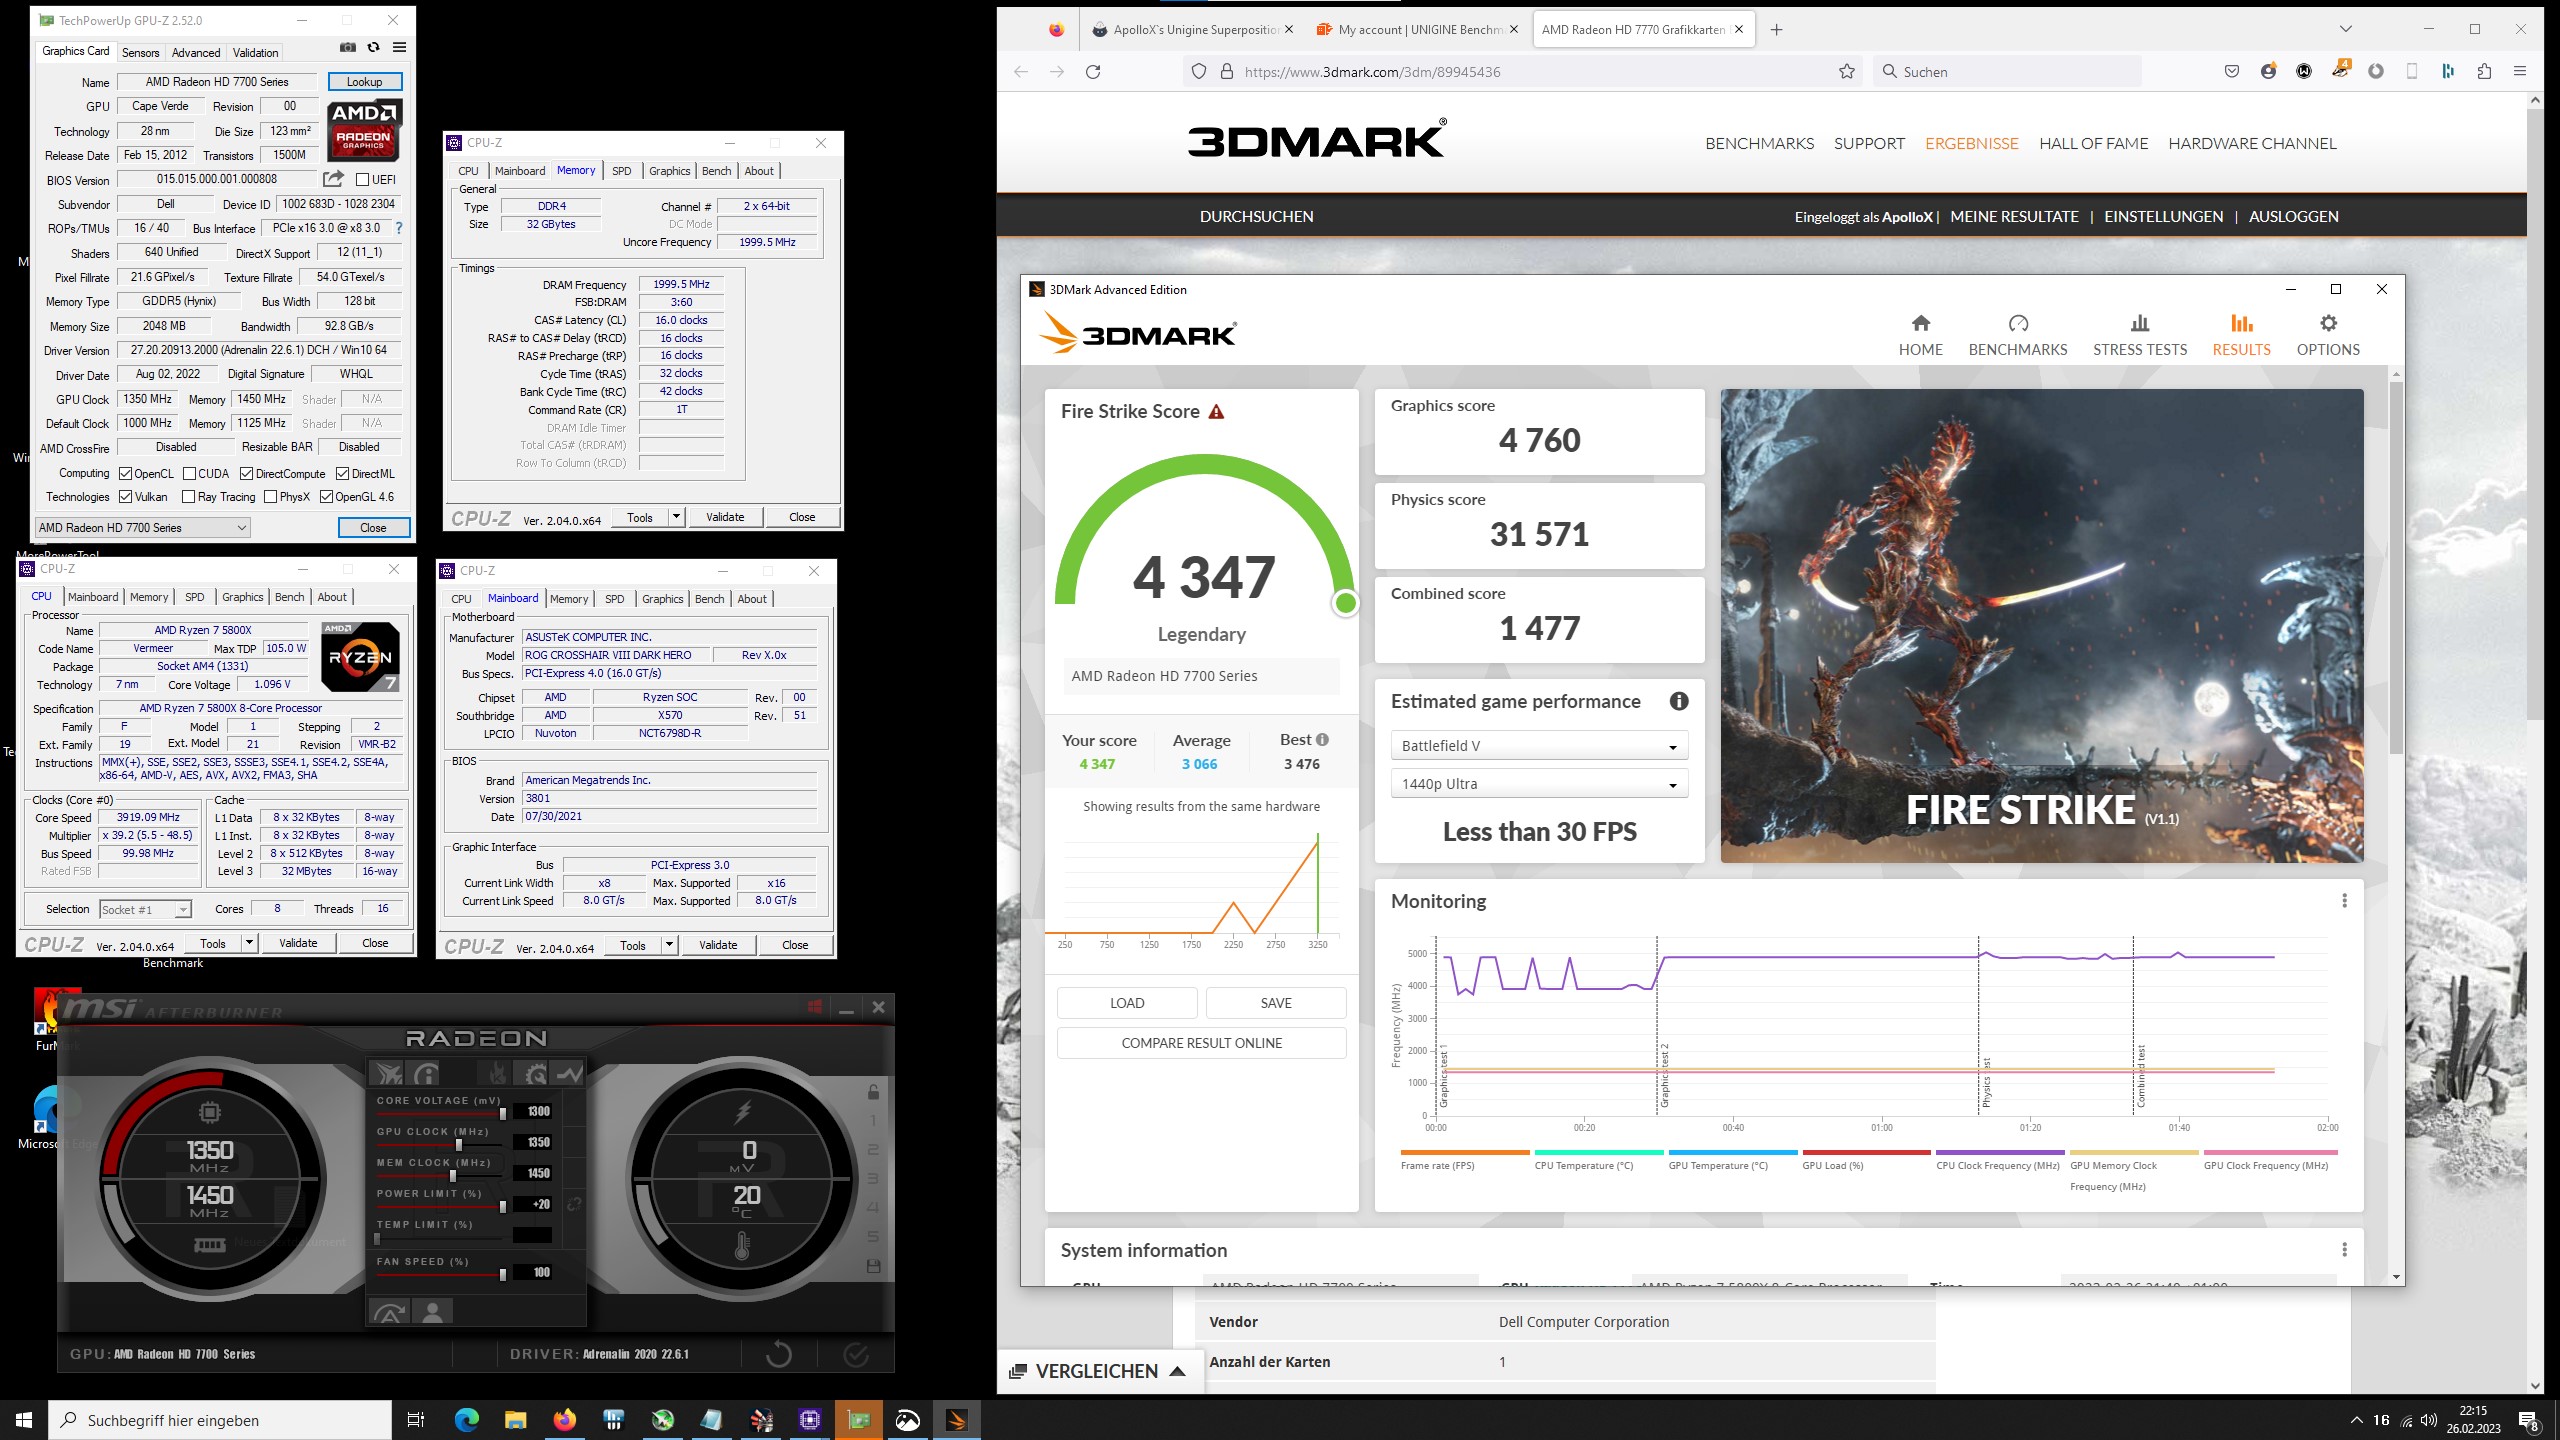This screenshot has width=2560, height=1440.
Task: Click Afterburner Windows startup icon
Action: click(x=815, y=1007)
